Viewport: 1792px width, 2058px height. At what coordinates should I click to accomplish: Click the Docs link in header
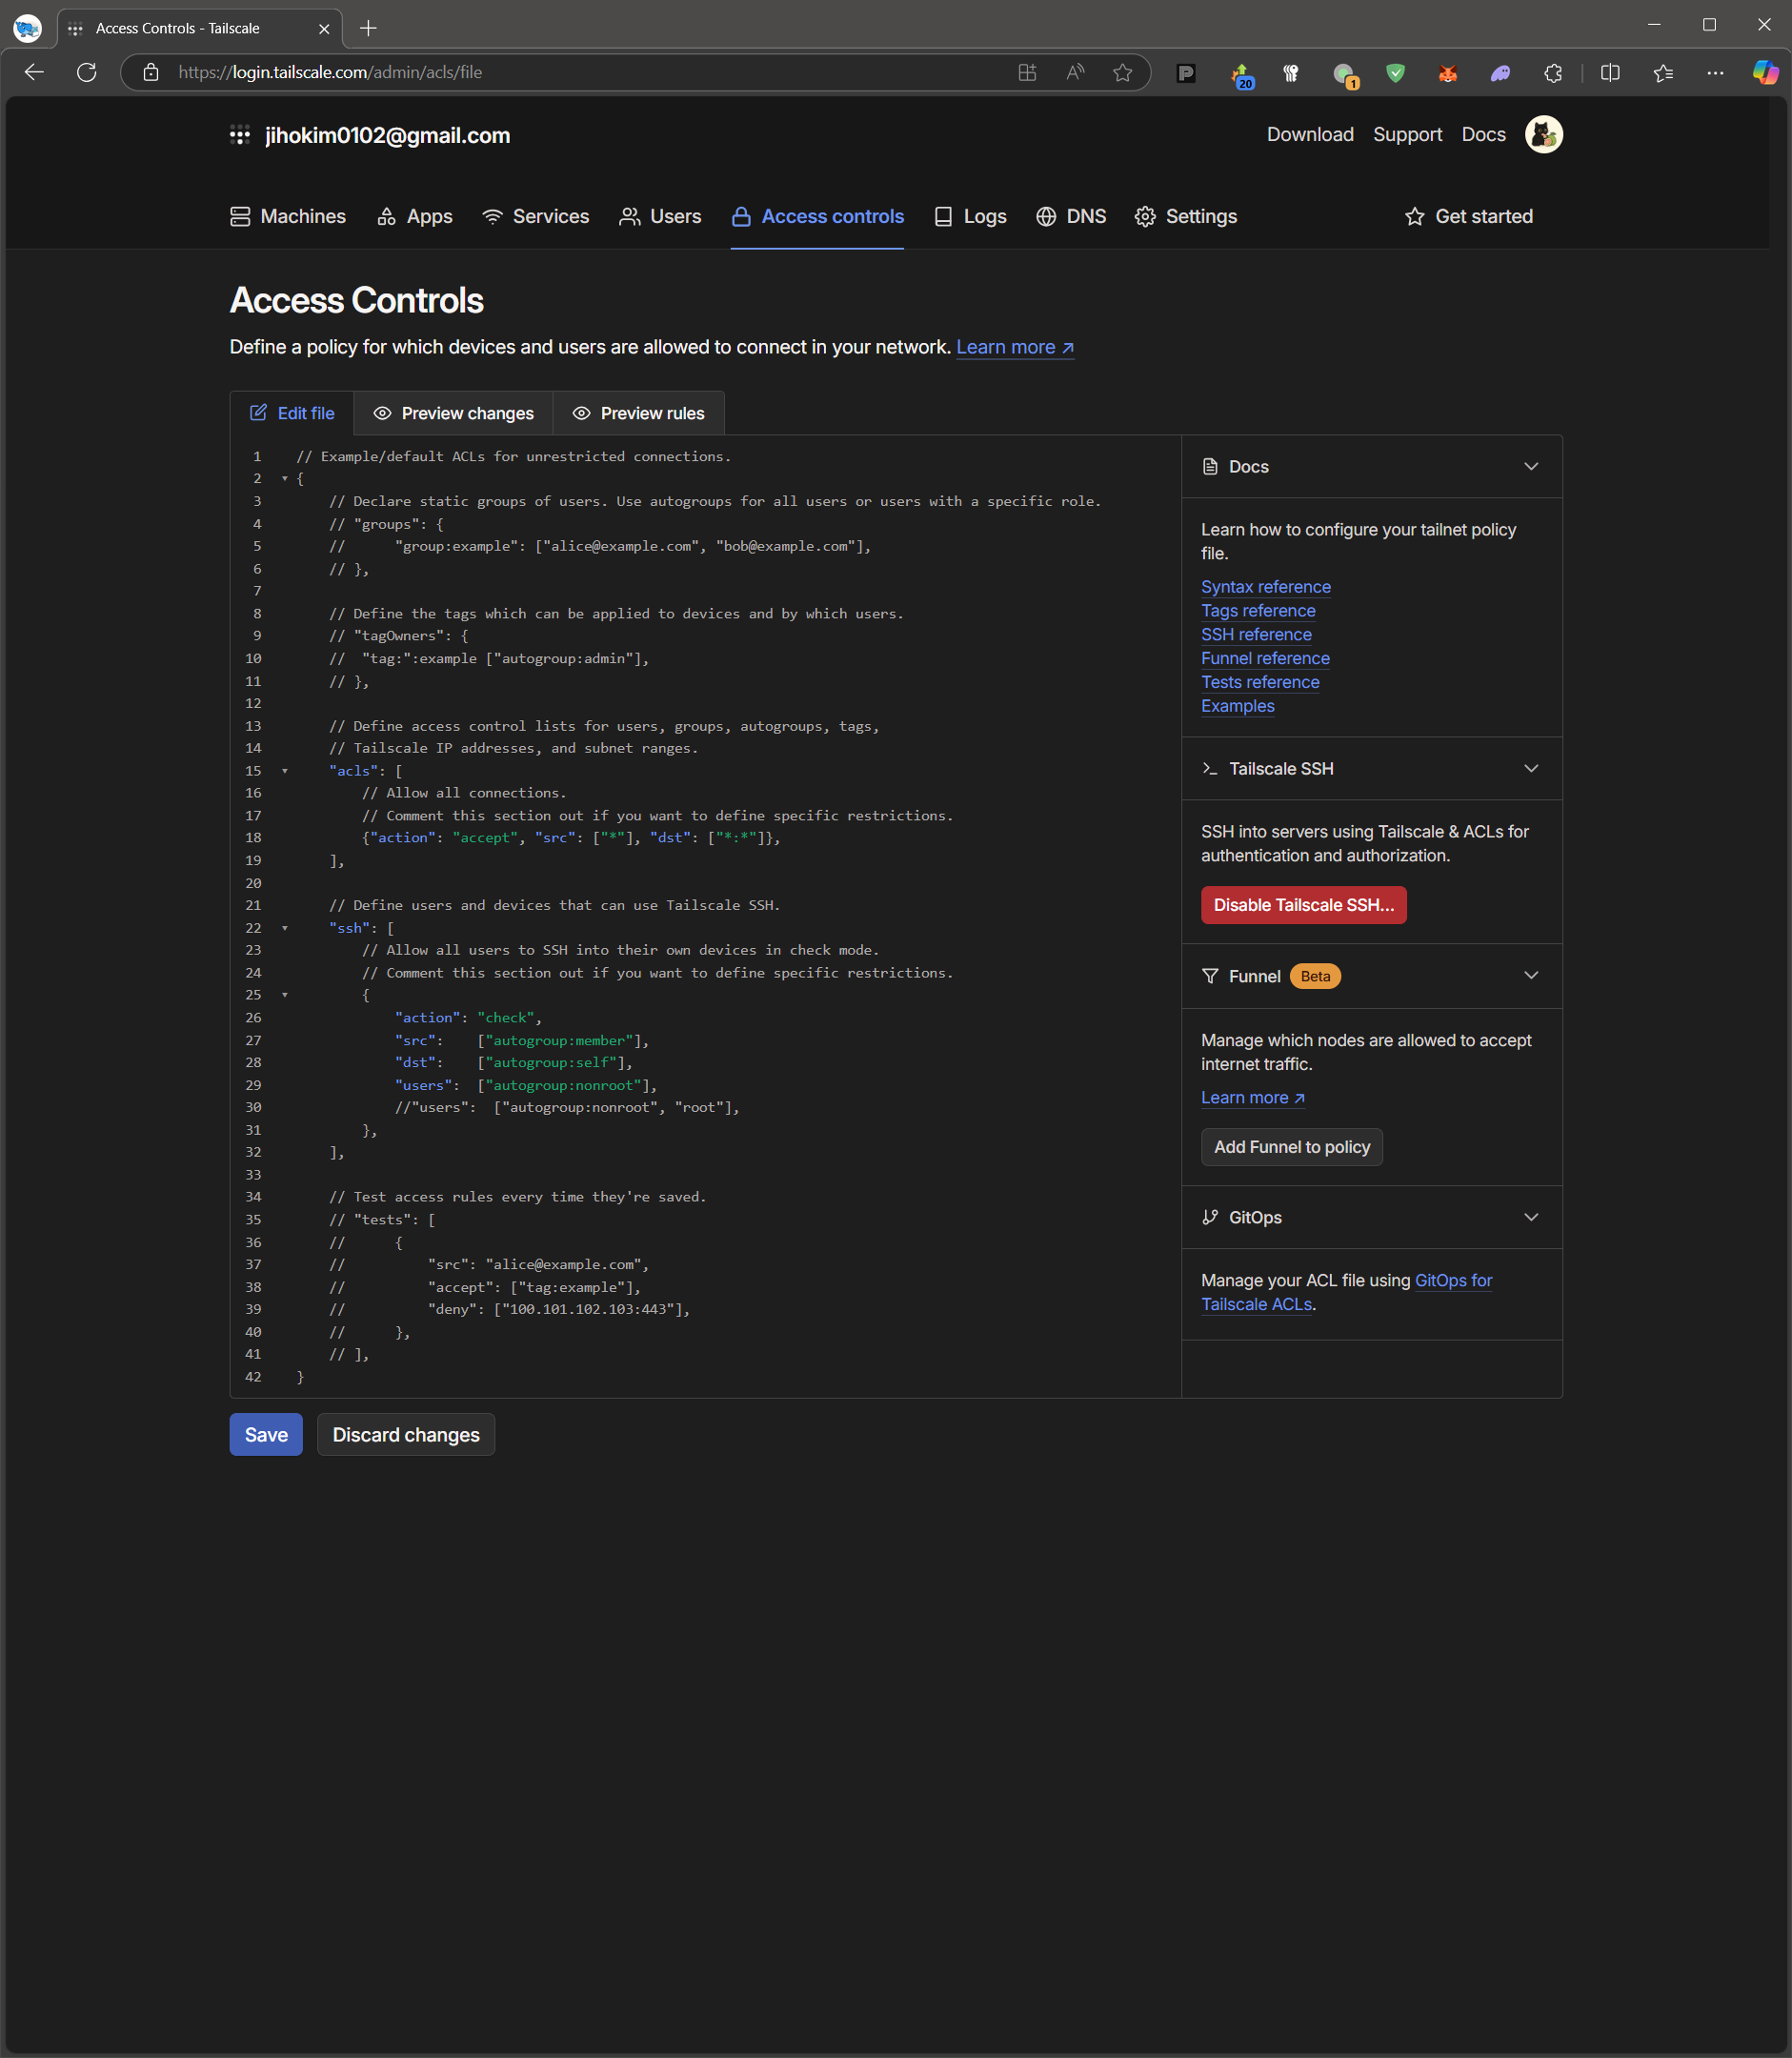(x=1483, y=134)
